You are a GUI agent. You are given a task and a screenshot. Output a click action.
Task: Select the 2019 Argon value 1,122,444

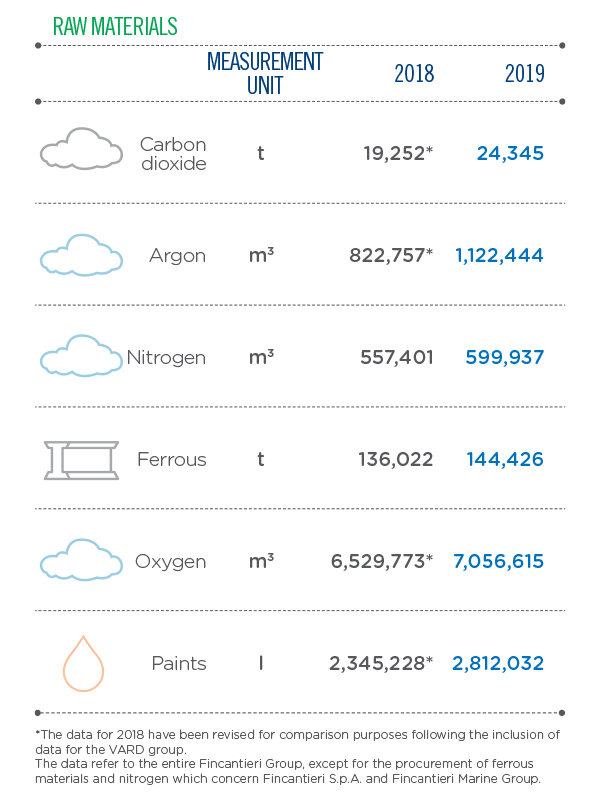click(x=499, y=255)
